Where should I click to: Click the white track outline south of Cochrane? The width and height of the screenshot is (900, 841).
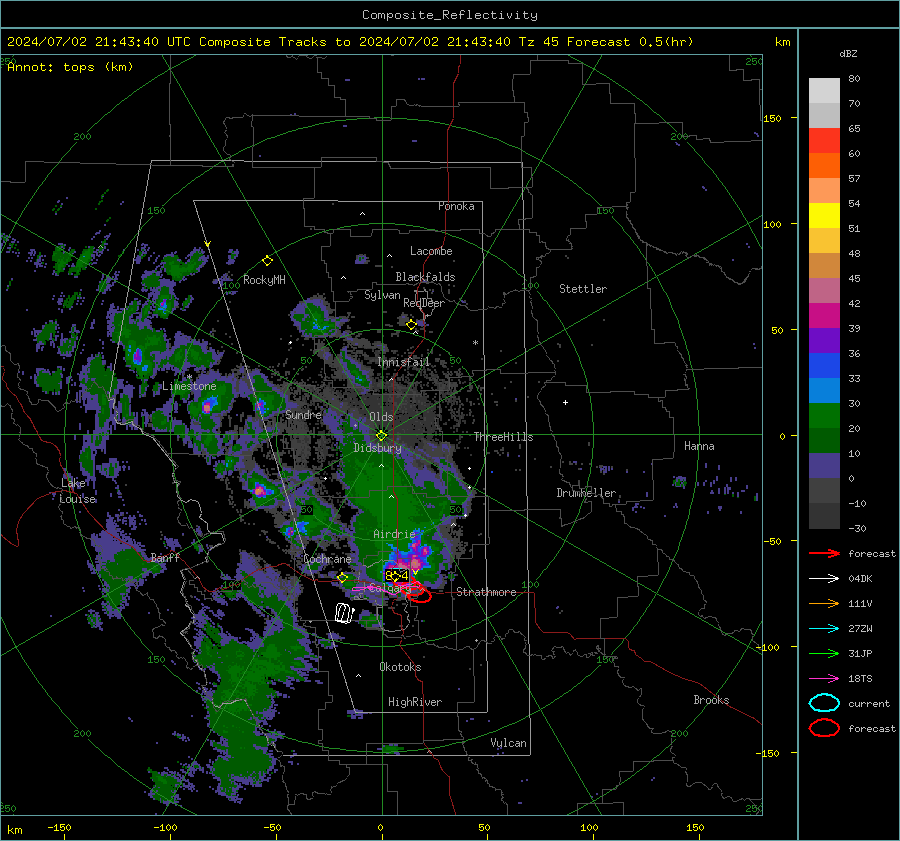click(x=344, y=613)
